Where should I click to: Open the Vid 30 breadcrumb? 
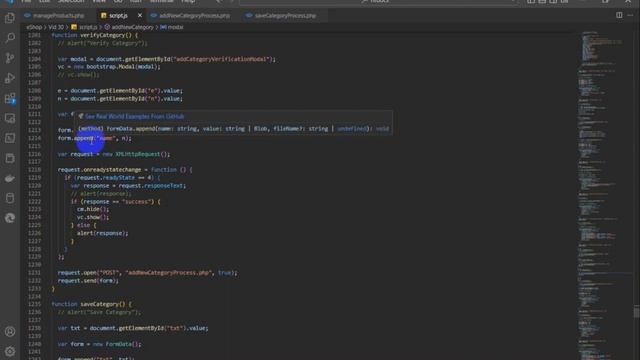[56, 27]
